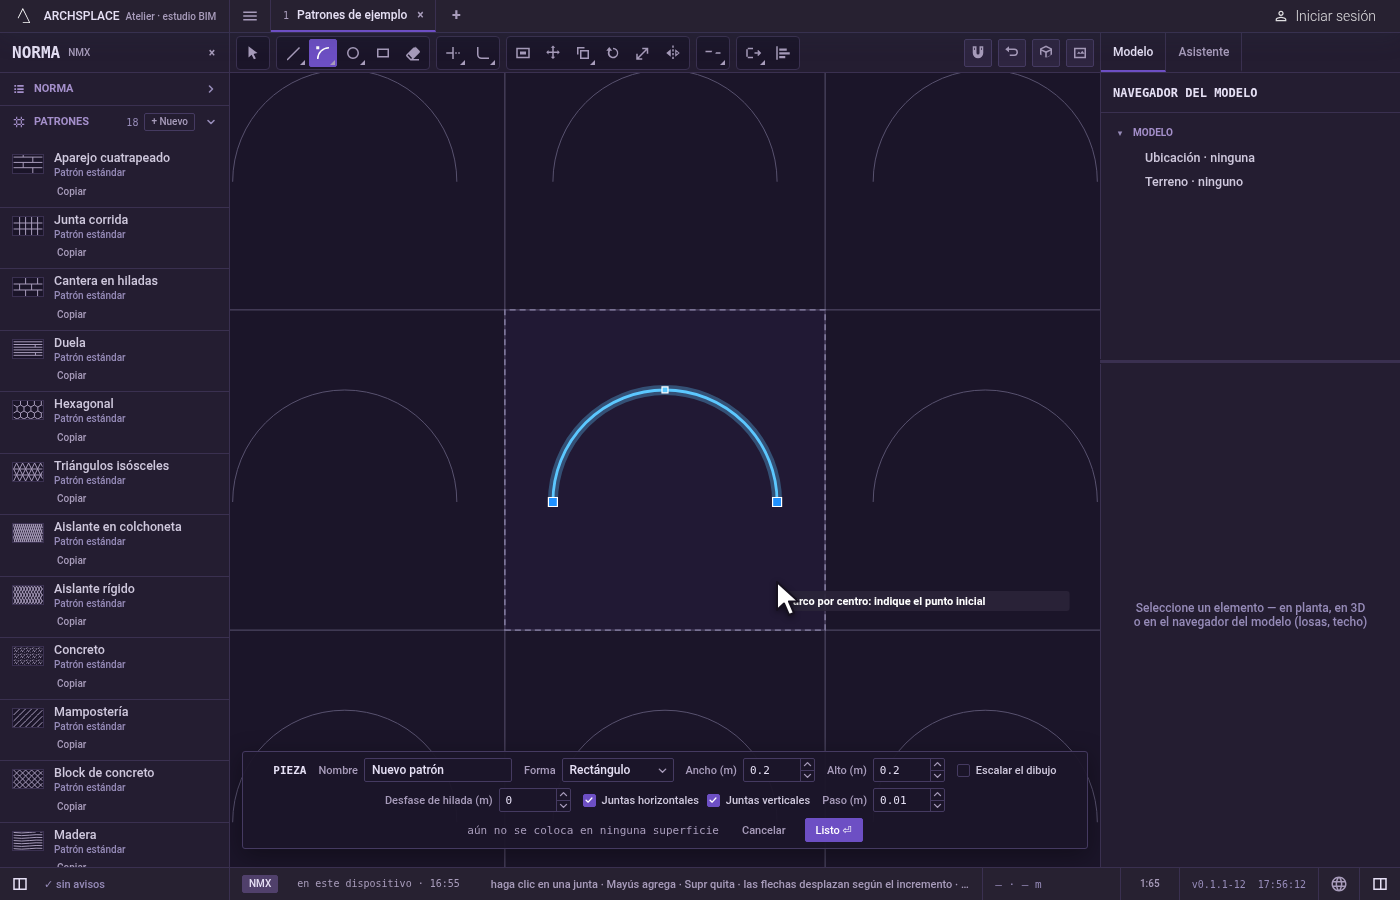The height and width of the screenshot is (900, 1400).
Task: Switch to the Modelo tab
Action: (x=1133, y=52)
